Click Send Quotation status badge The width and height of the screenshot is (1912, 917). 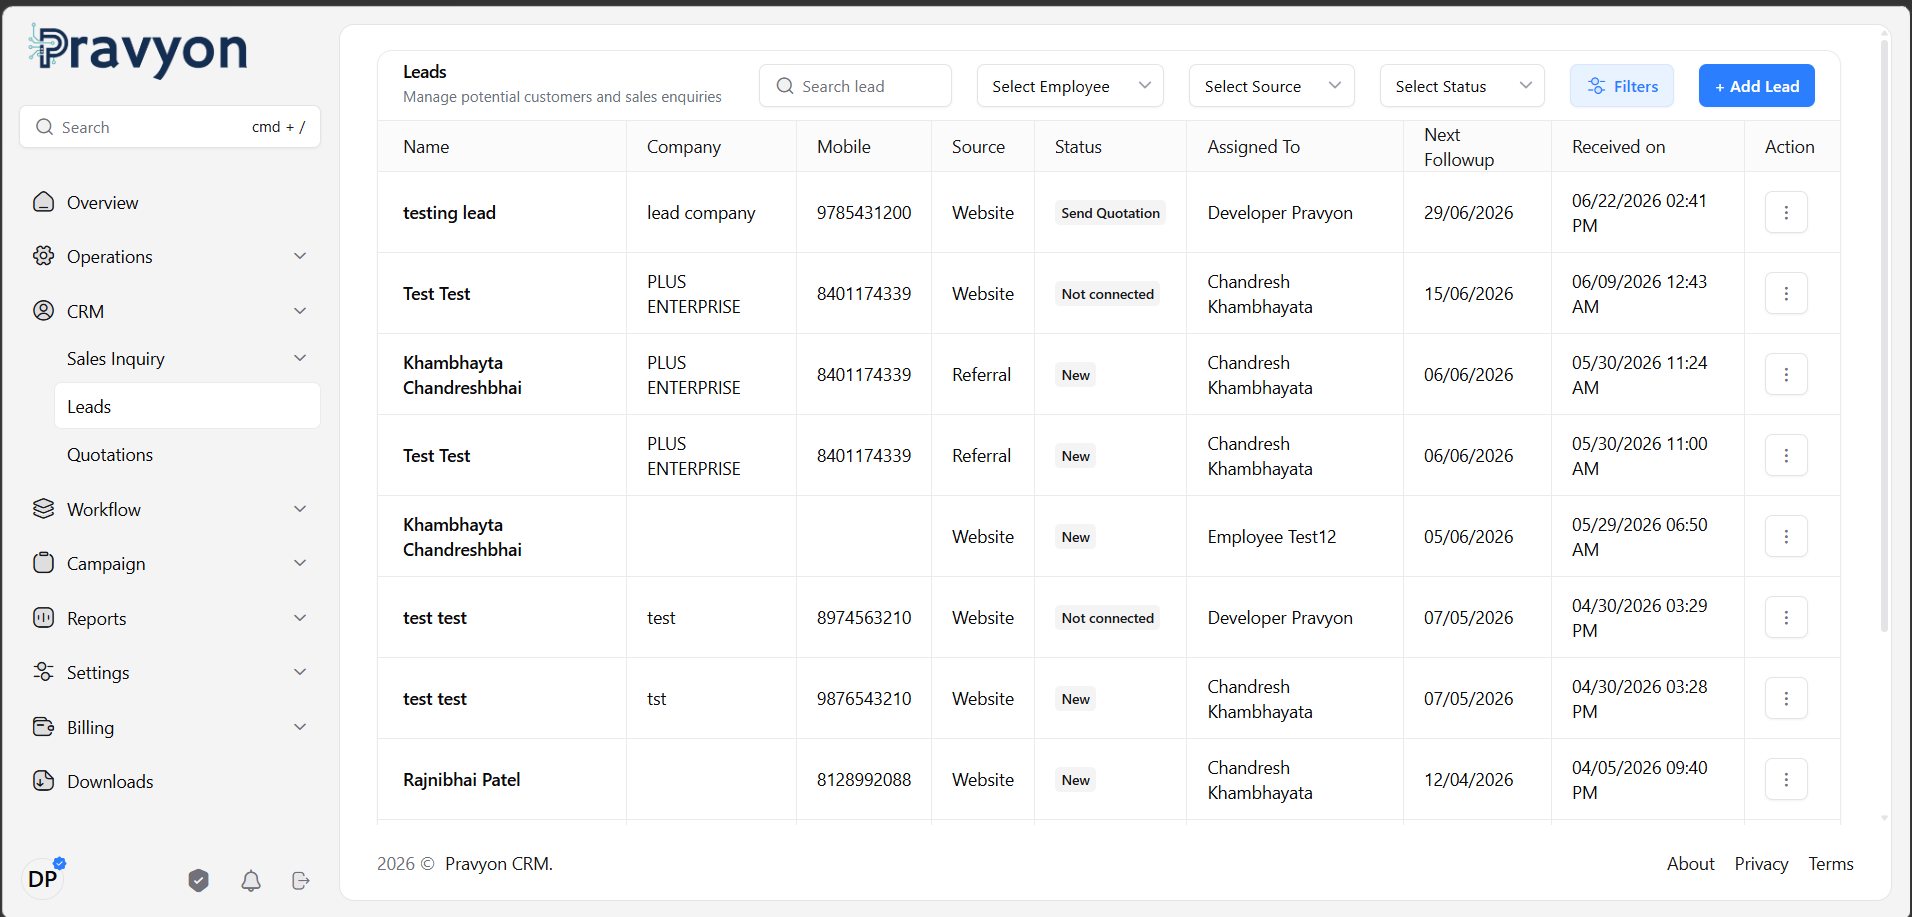[x=1110, y=213]
